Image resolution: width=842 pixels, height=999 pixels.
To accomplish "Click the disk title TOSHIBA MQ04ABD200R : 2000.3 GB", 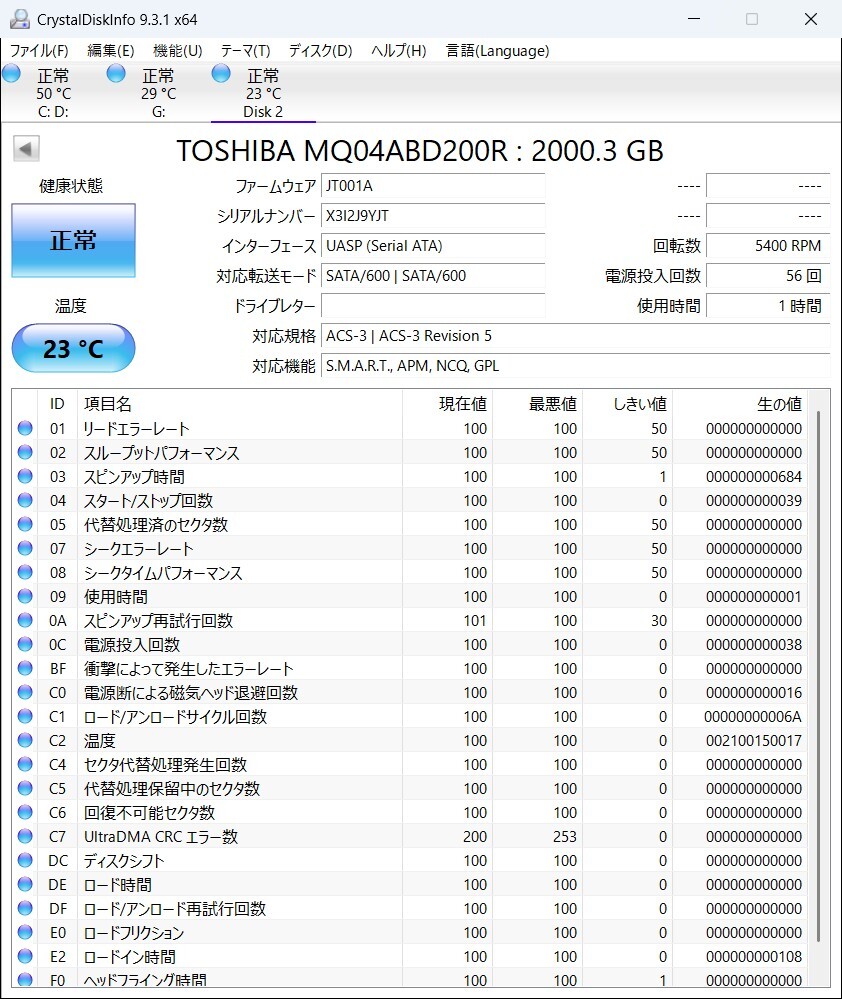I will (x=420, y=151).
